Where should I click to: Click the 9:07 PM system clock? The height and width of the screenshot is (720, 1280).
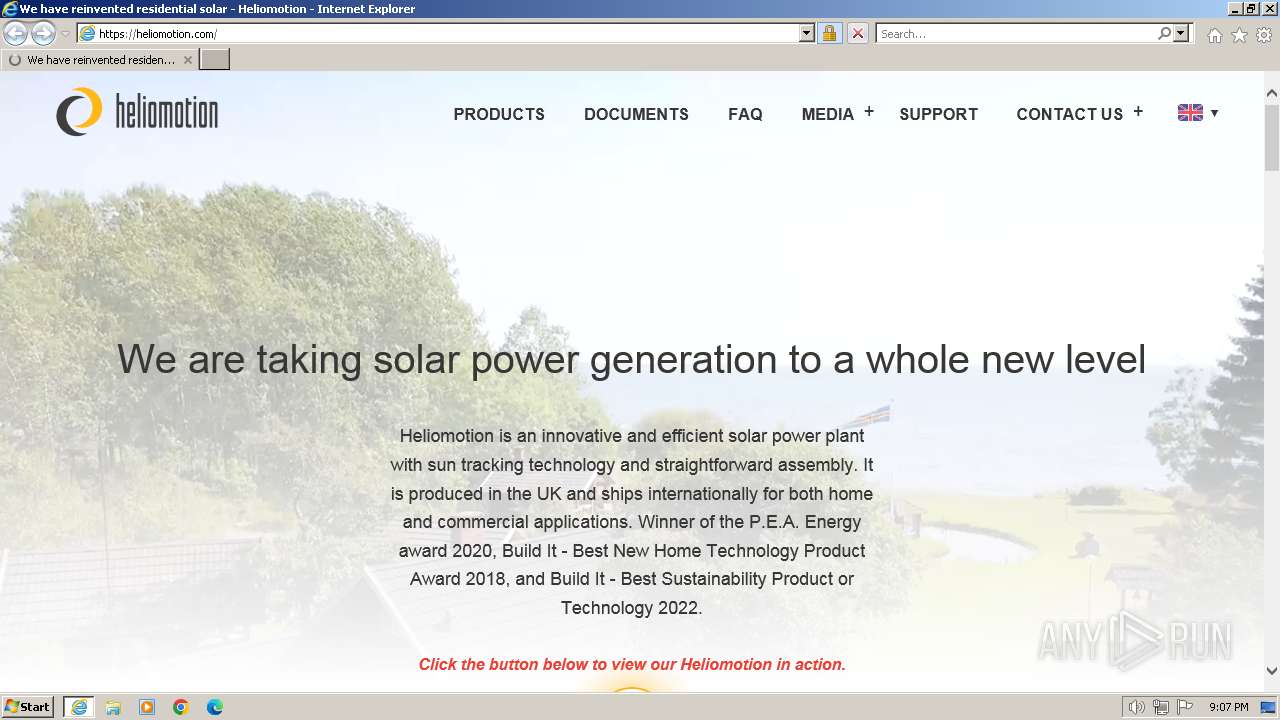click(1229, 707)
